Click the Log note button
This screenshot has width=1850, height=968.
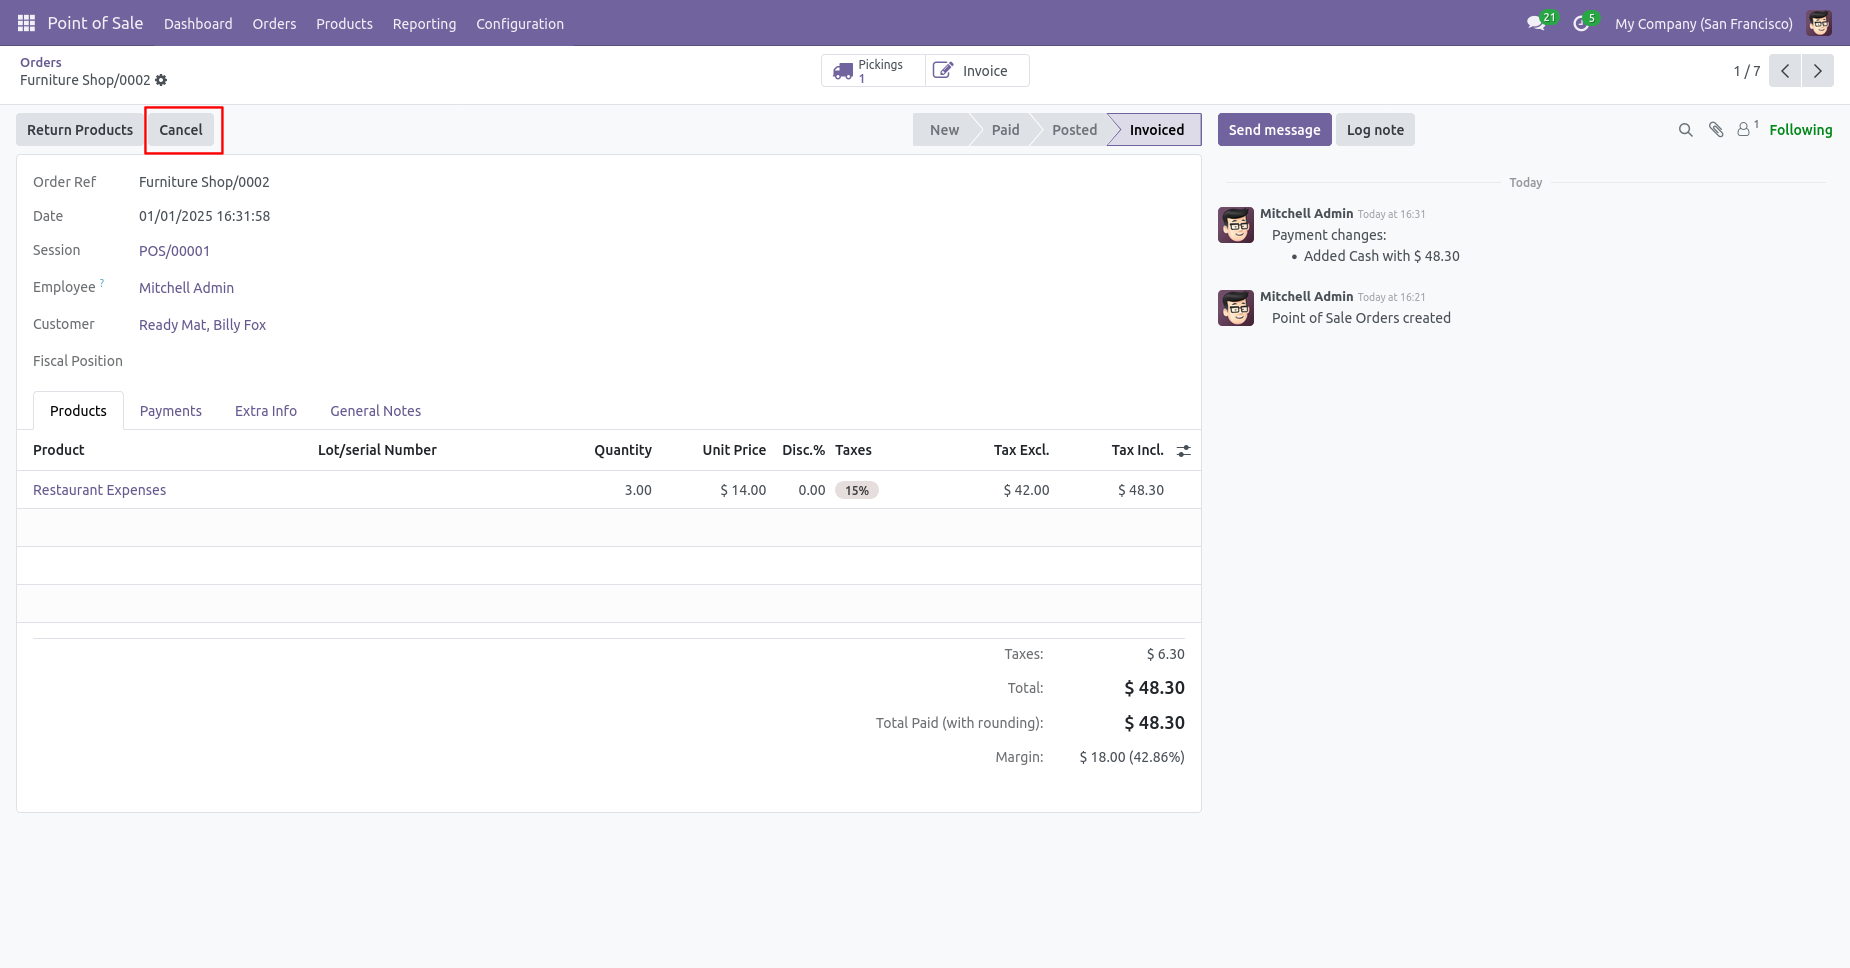pyautogui.click(x=1375, y=130)
